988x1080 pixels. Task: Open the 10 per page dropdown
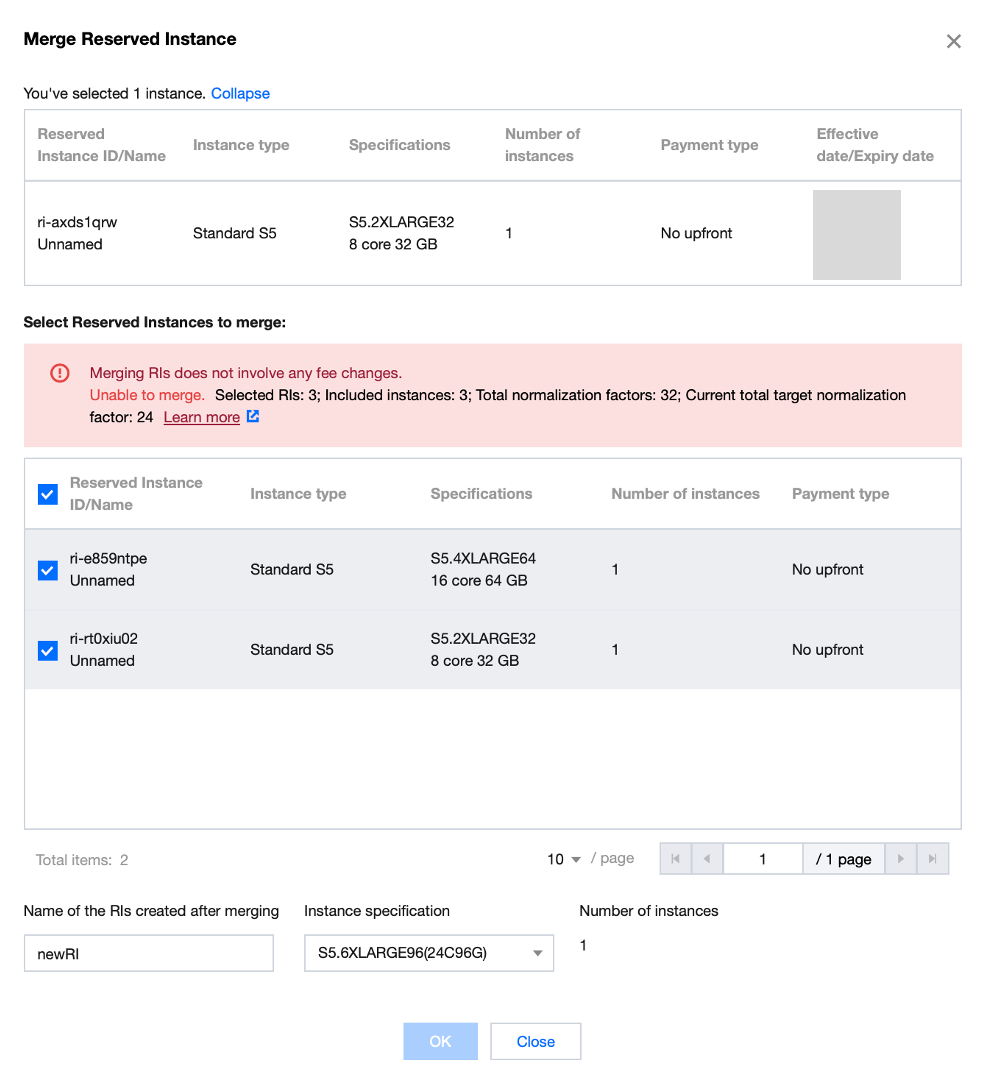coord(564,859)
